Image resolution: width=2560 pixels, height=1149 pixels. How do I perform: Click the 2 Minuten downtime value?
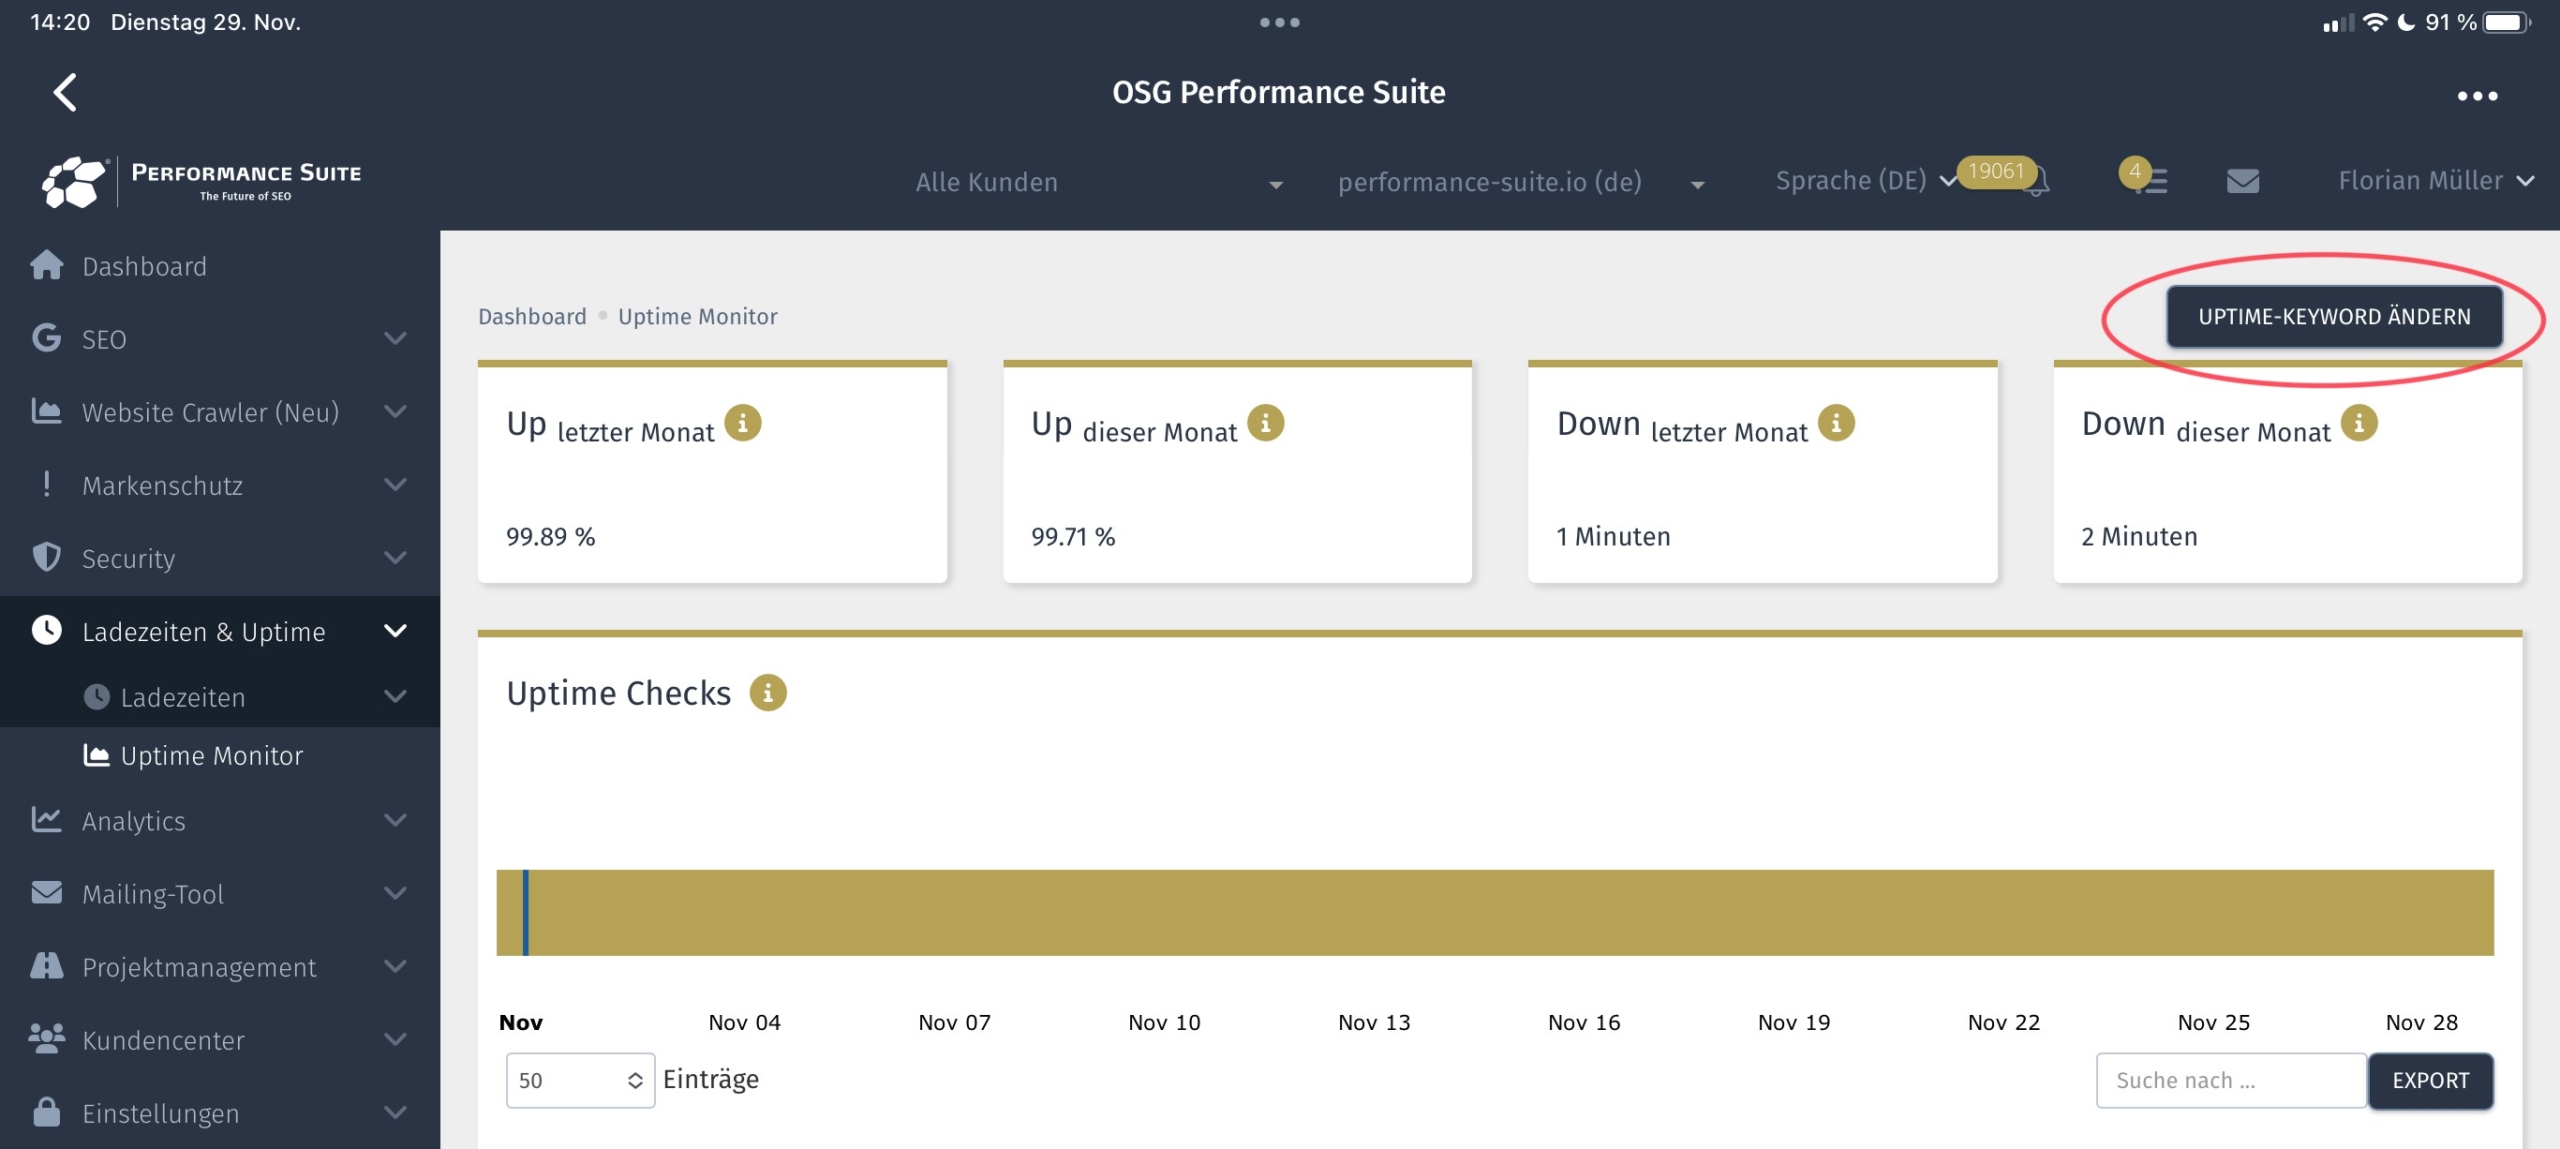(x=2139, y=536)
